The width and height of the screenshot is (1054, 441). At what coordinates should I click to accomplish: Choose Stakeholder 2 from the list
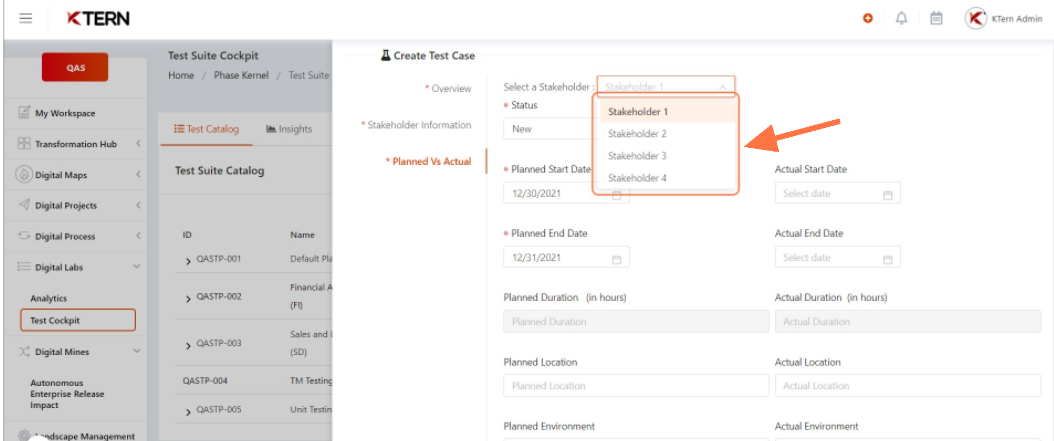coord(665,134)
